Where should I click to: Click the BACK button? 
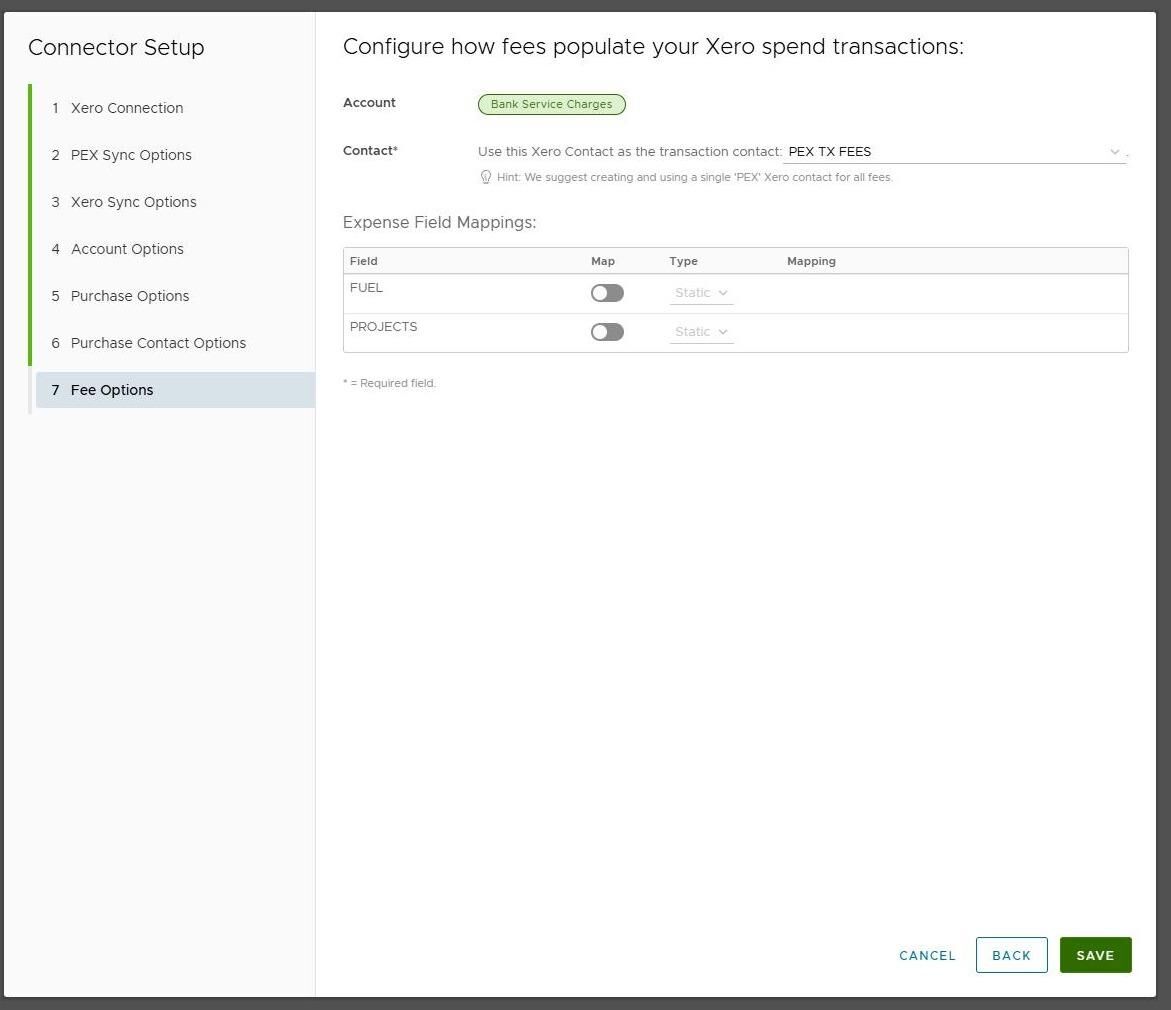pyautogui.click(x=1011, y=955)
